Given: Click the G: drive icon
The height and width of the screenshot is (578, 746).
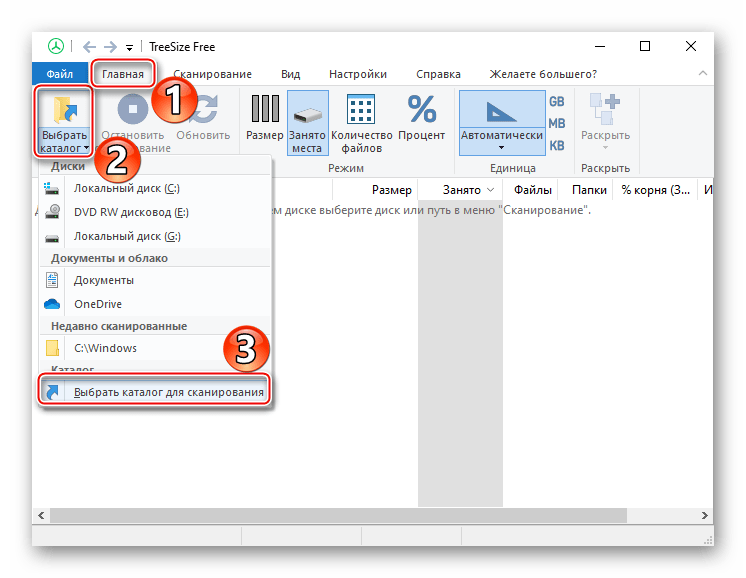Looking at the screenshot, I should [x=52, y=238].
